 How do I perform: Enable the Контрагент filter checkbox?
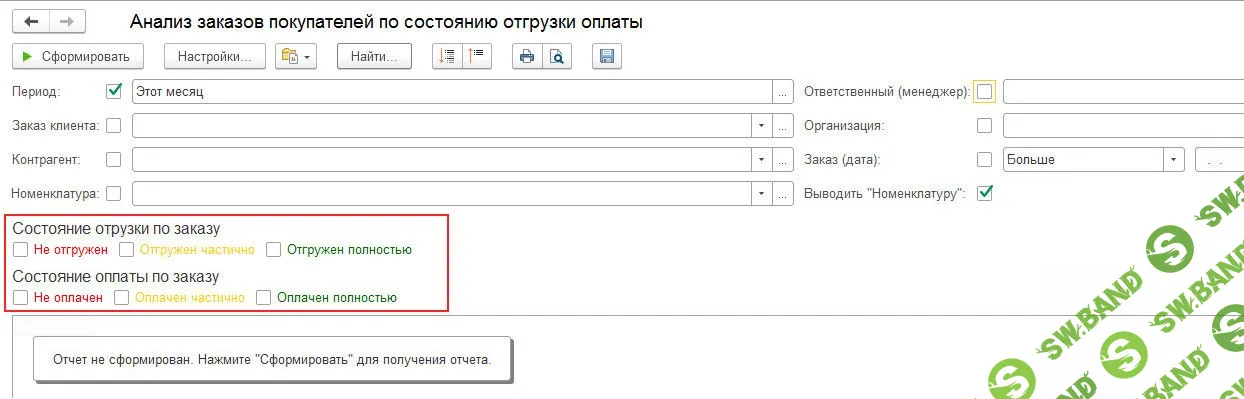[x=113, y=159]
